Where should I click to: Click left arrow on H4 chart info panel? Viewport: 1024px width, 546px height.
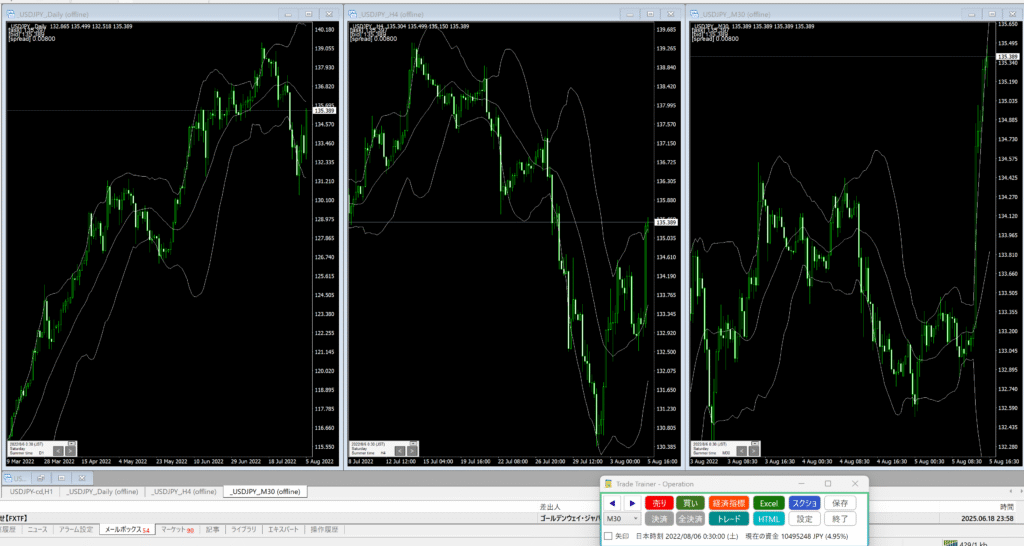pos(400,451)
